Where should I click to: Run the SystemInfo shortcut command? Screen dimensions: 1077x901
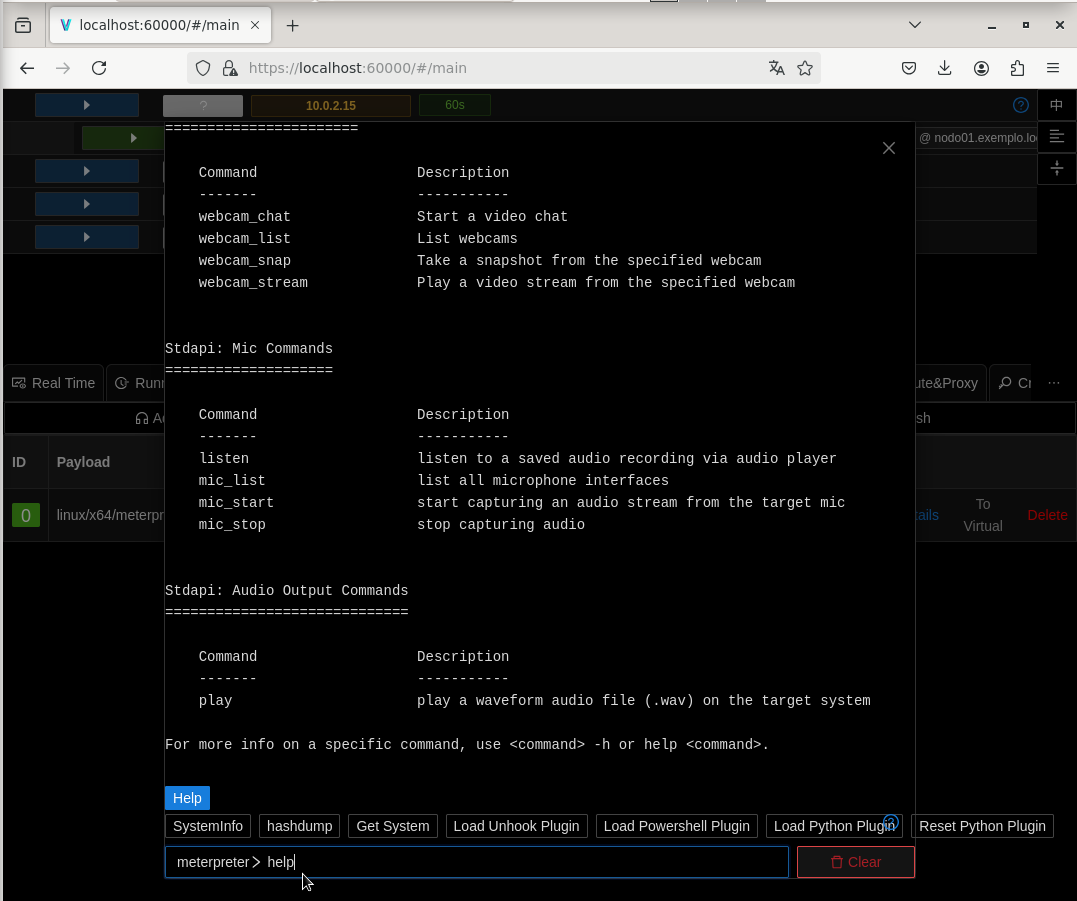pyautogui.click(x=207, y=826)
